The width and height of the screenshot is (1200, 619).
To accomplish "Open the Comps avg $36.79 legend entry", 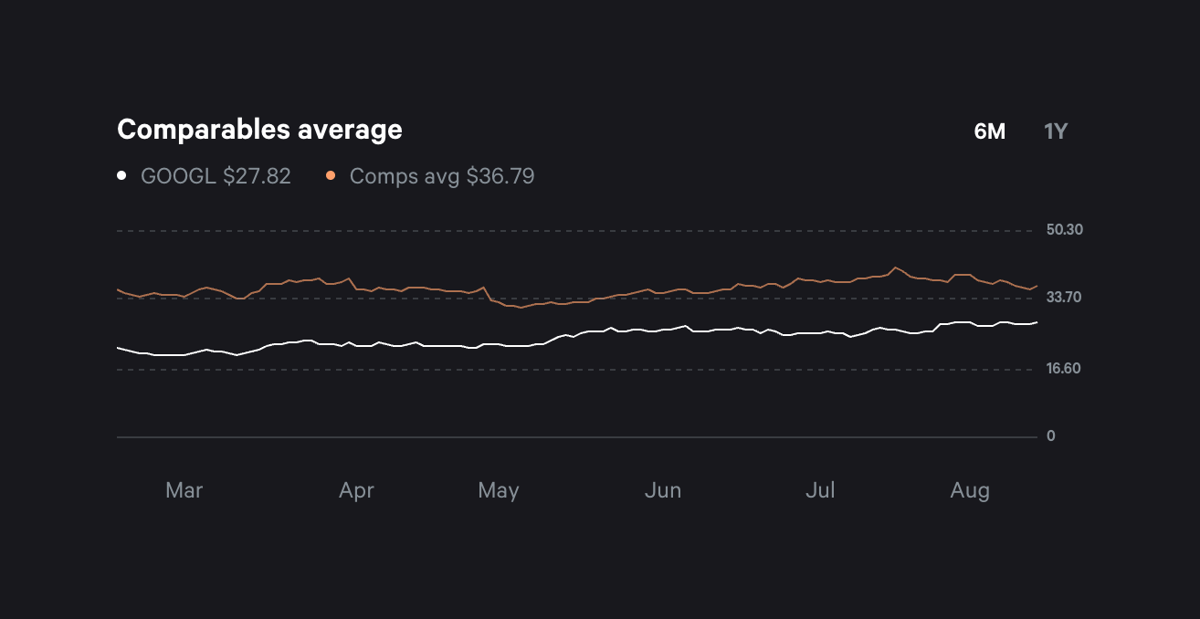I will pyautogui.click(x=441, y=175).
